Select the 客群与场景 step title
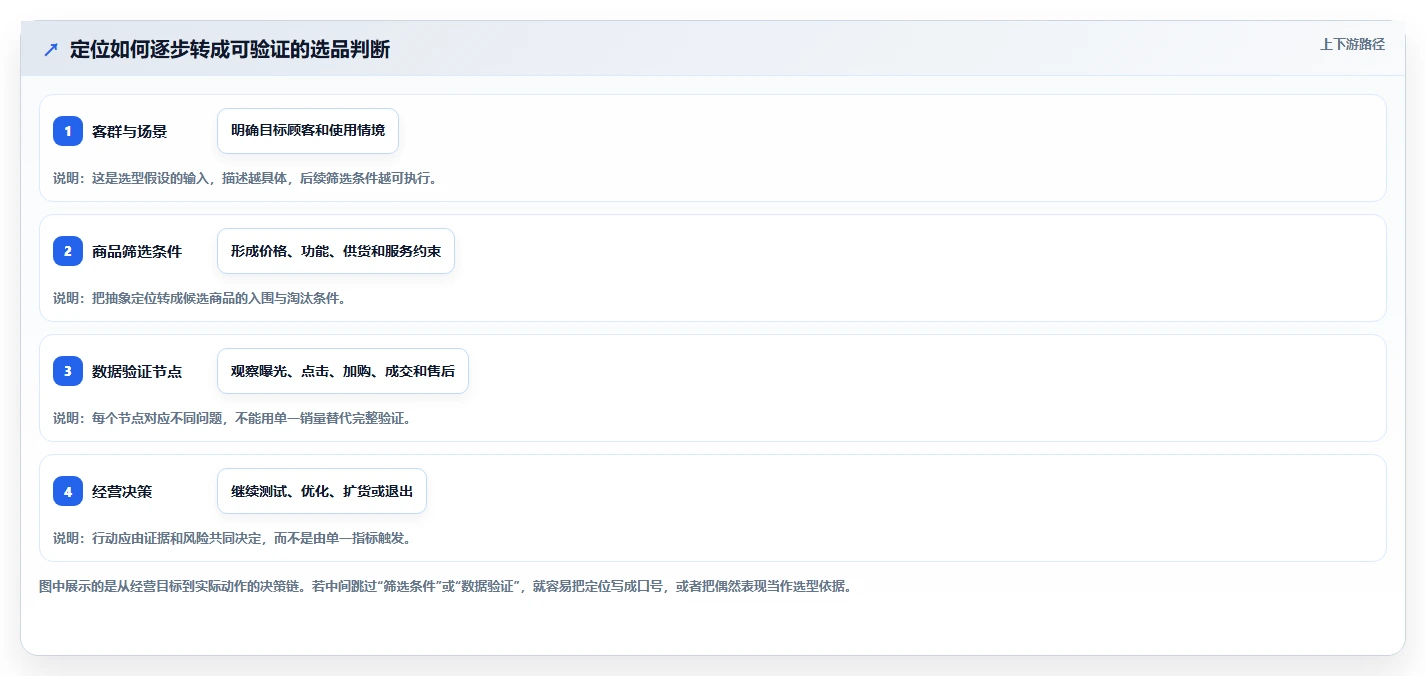Viewport: 1426px width, 676px height. (x=129, y=131)
